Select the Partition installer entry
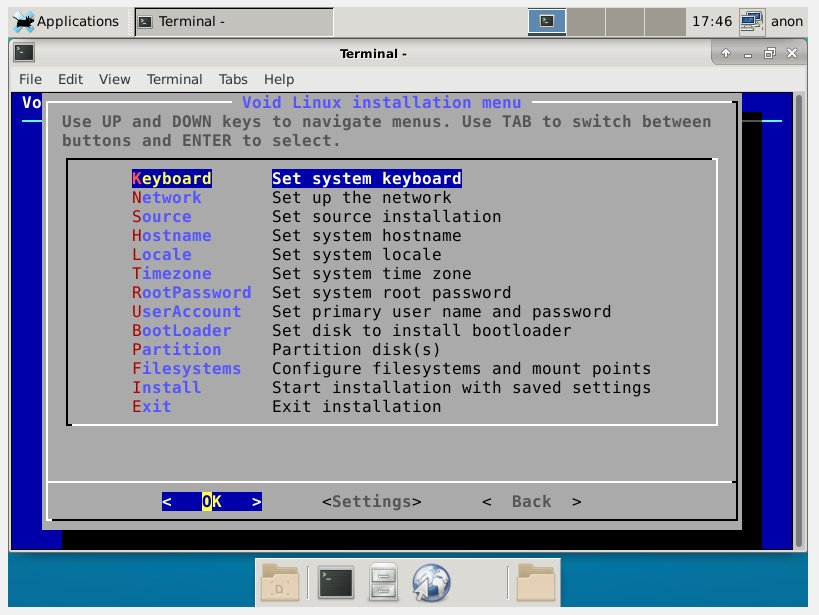819x615 pixels. (177, 350)
